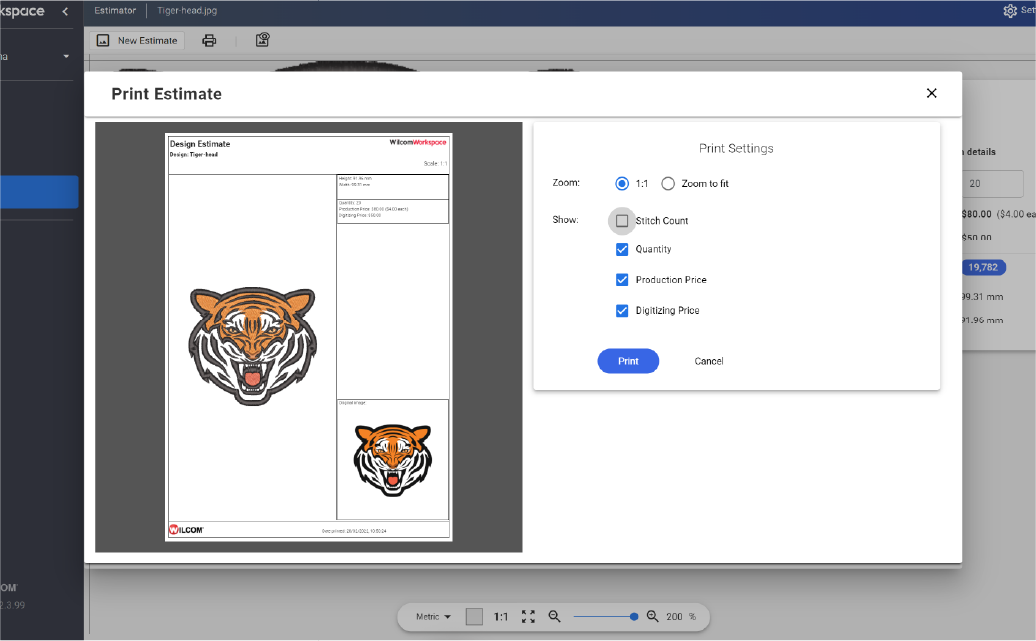The width and height of the screenshot is (1036, 641).
Task: Collapse the left sidebar panel
Action: tap(66, 11)
